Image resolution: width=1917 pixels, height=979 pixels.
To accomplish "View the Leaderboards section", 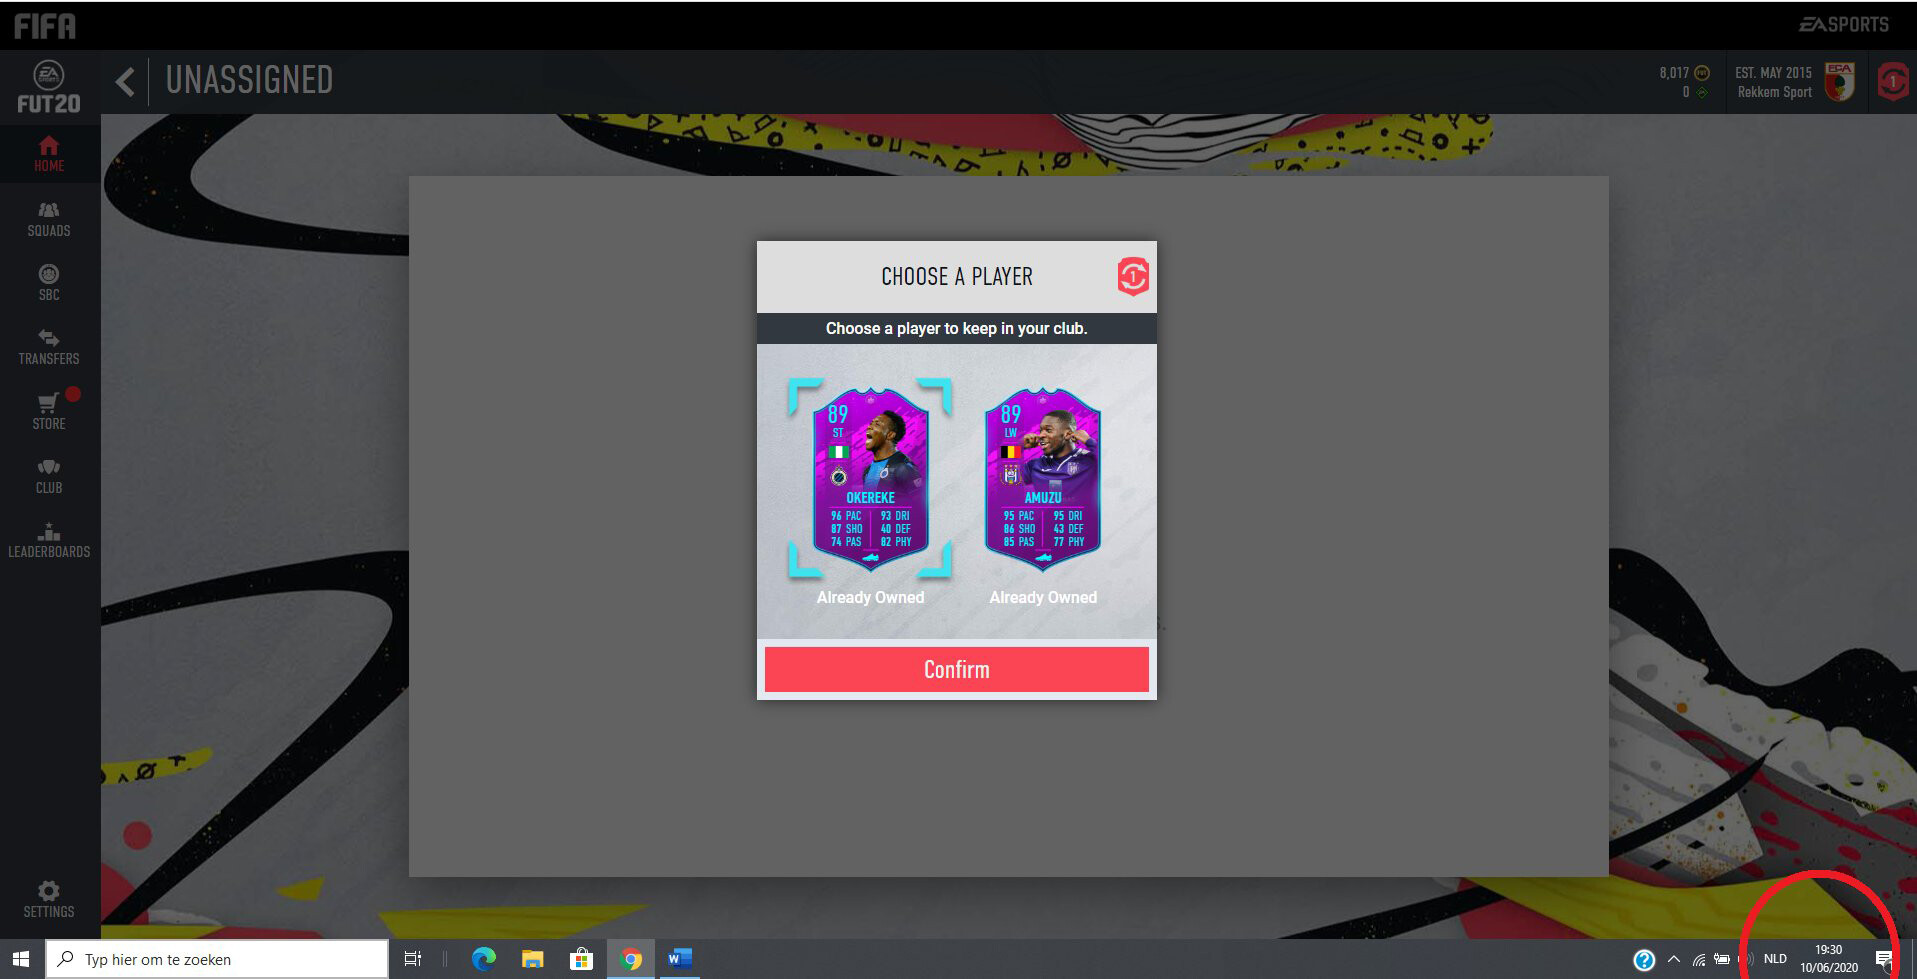I will point(49,539).
